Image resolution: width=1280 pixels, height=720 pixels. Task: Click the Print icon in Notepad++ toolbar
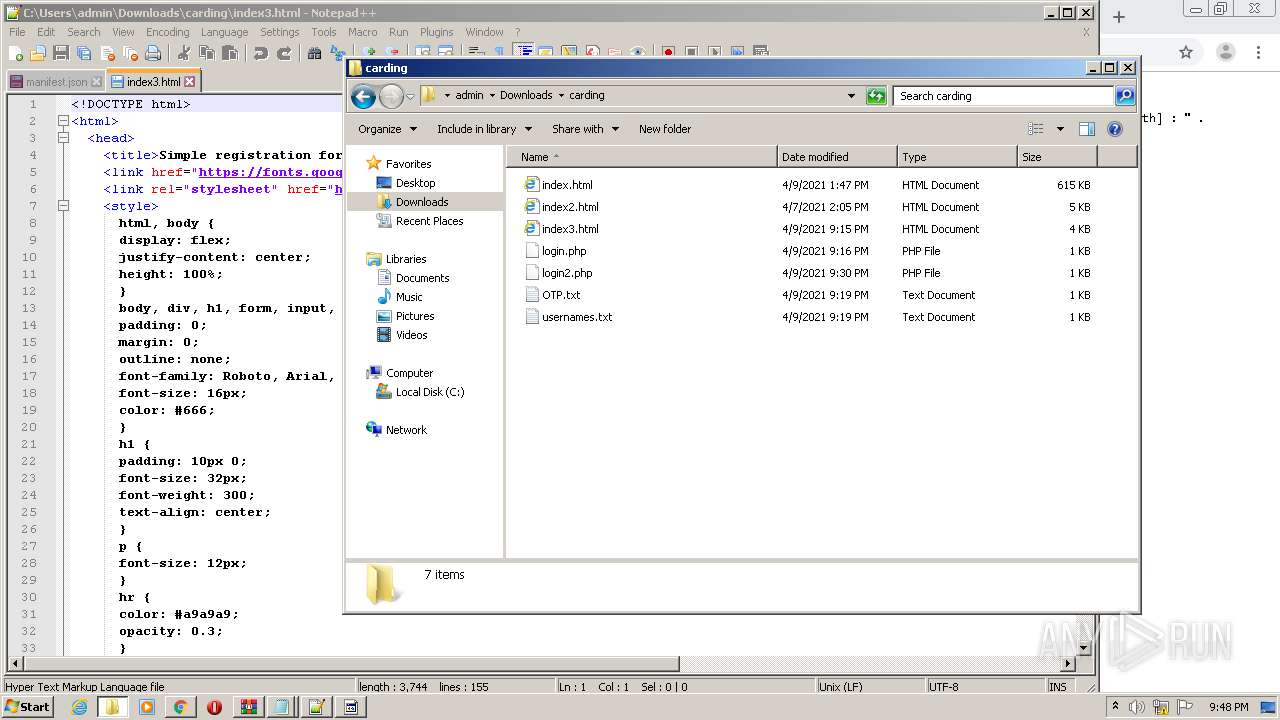[x=153, y=53]
